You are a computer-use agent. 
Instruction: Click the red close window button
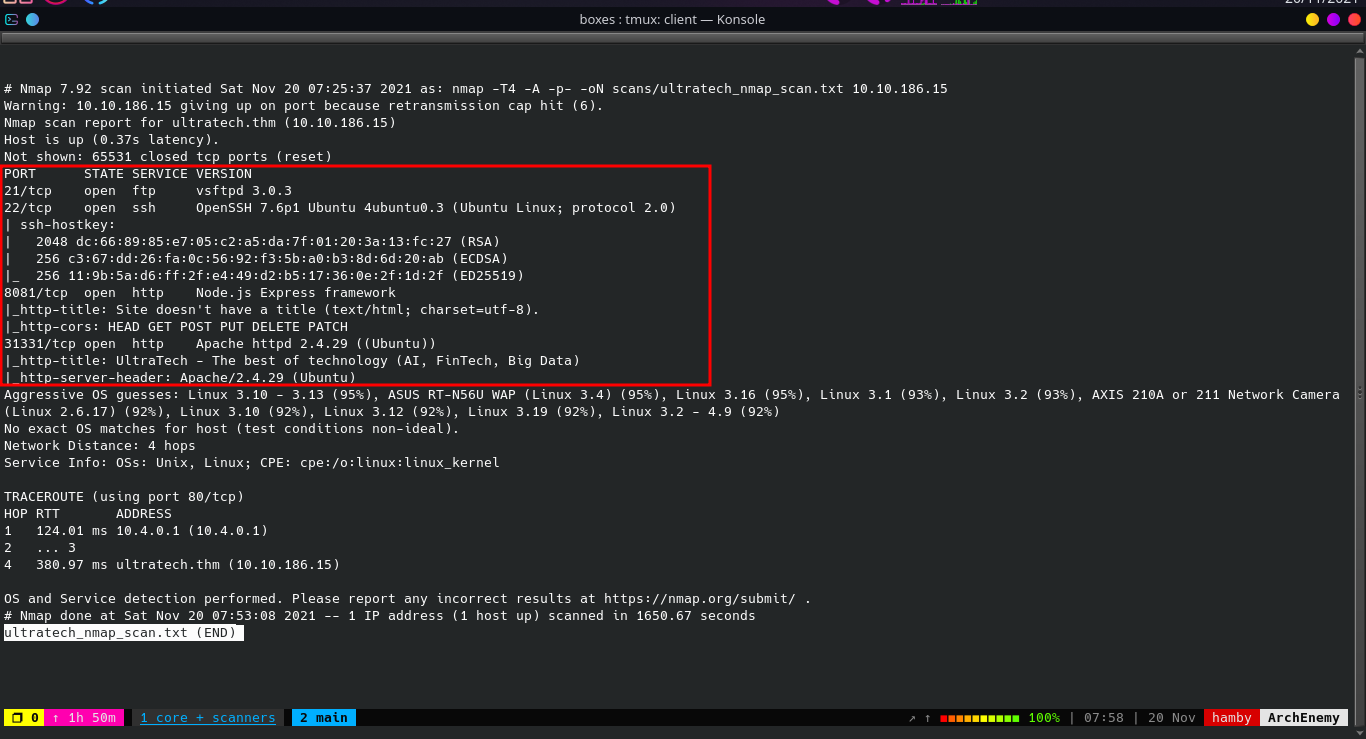(x=1354, y=19)
